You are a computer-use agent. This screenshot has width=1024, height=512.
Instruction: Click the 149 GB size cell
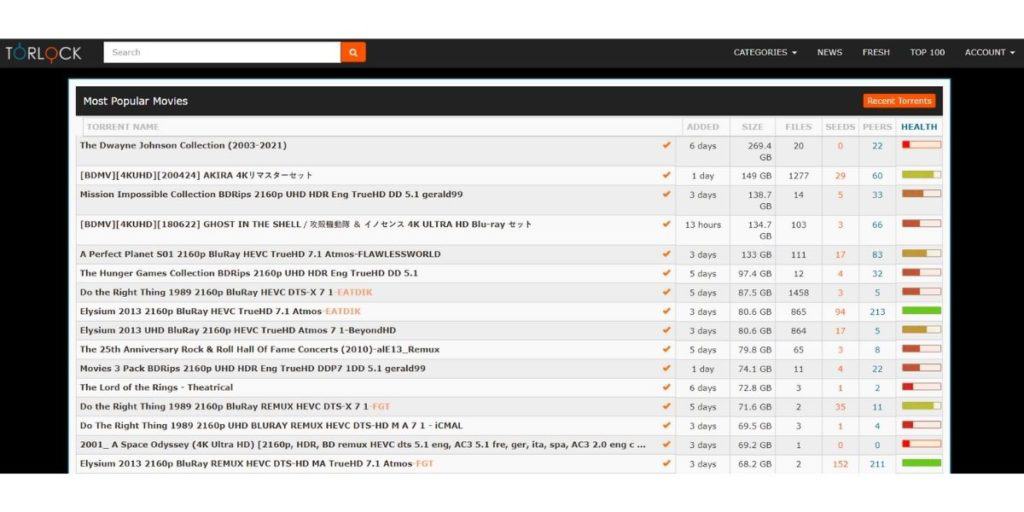coord(756,176)
